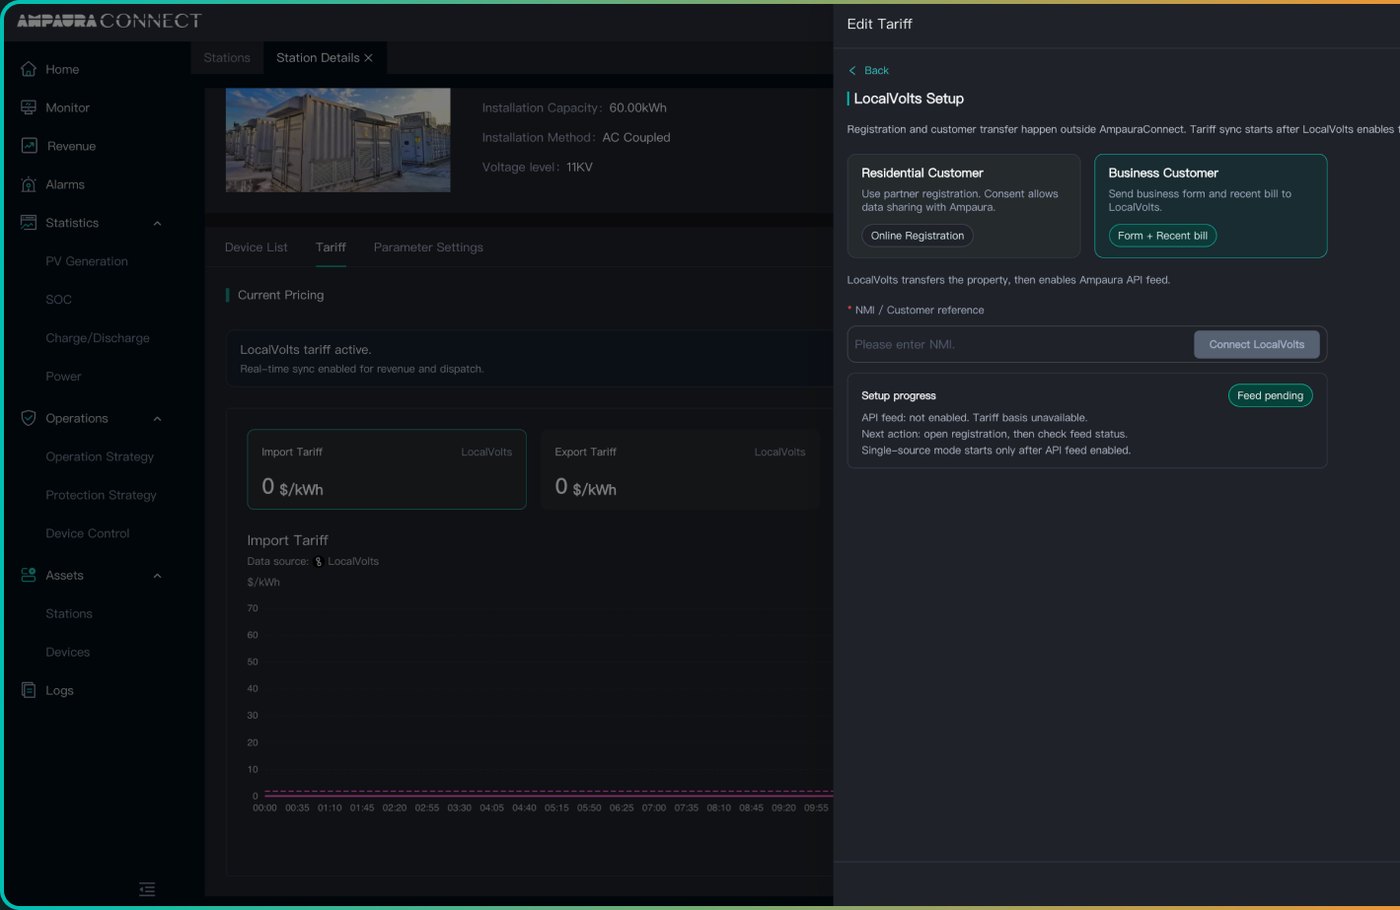
Task: Select the Export Tariff card
Action: click(680, 469)
